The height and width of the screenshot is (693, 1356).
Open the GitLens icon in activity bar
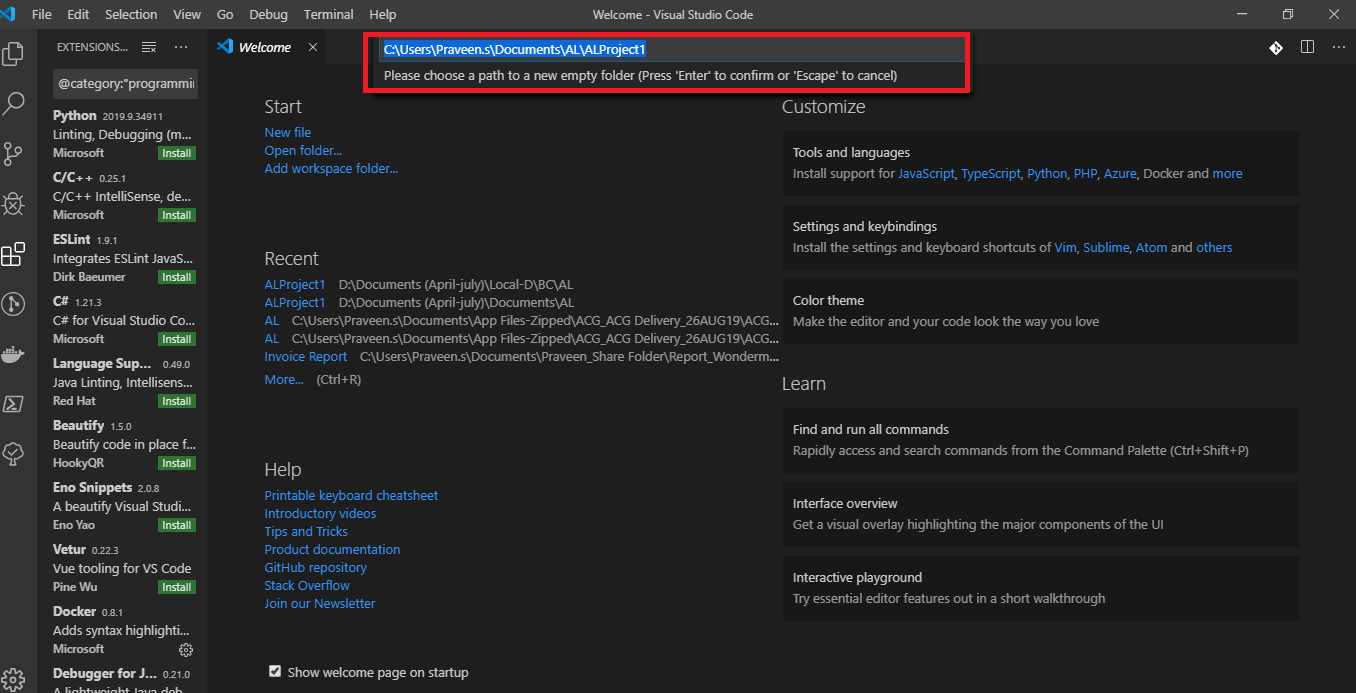coord(13,304)
